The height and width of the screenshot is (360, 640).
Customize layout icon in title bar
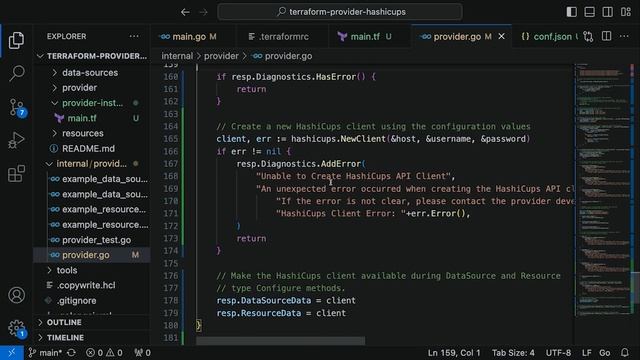click(626, 12)
